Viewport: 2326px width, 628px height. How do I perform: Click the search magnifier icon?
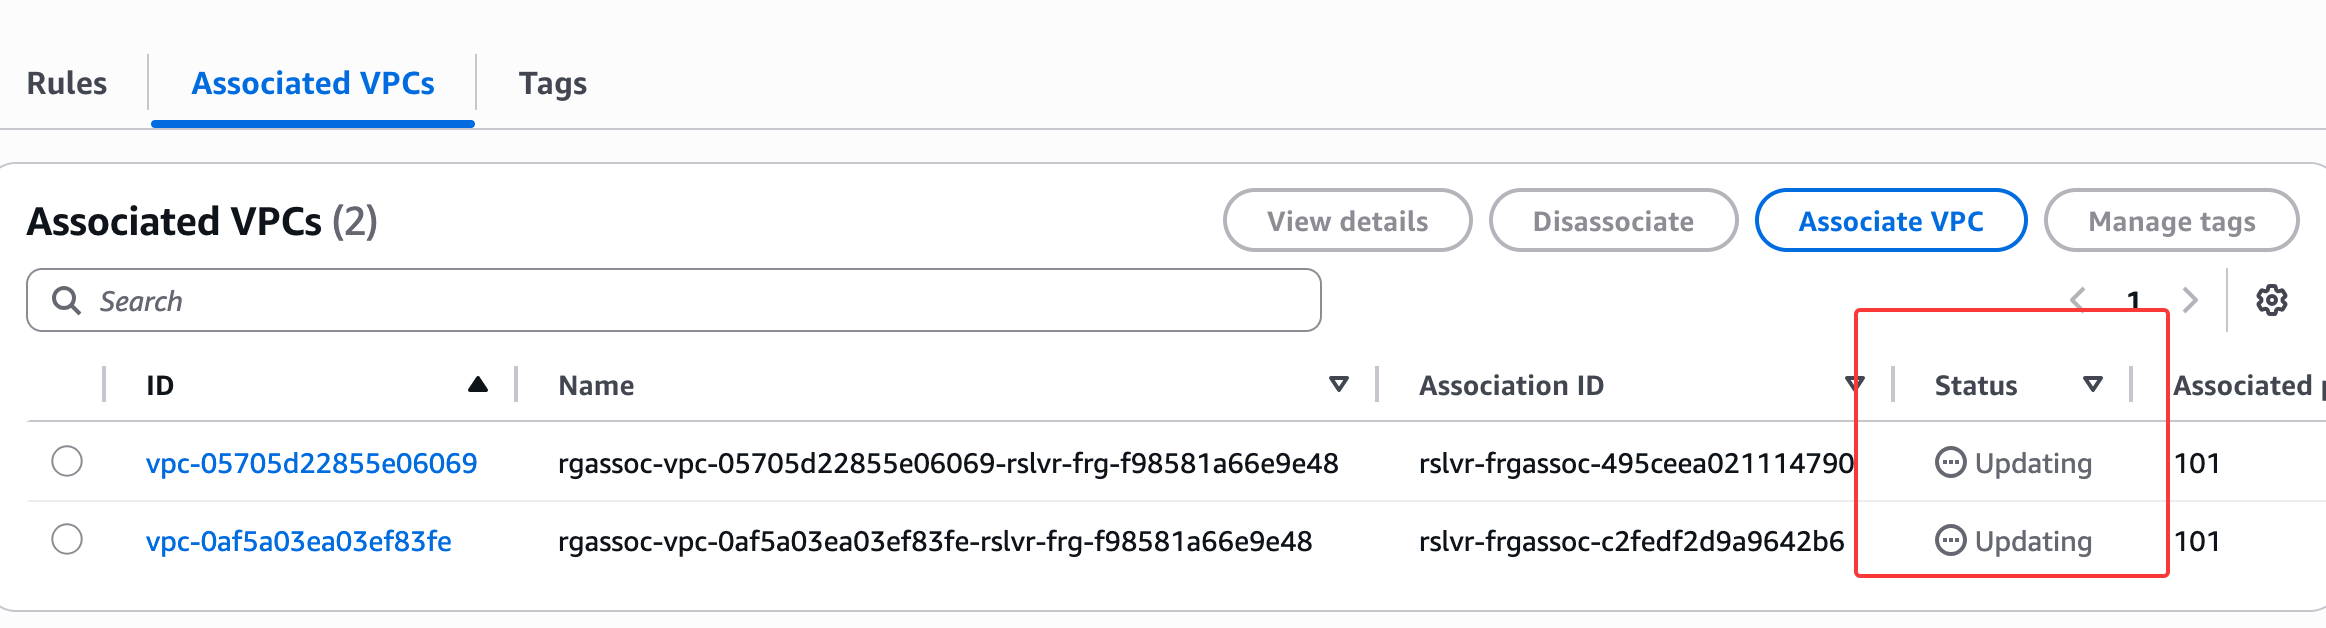(x=66, y=300)
